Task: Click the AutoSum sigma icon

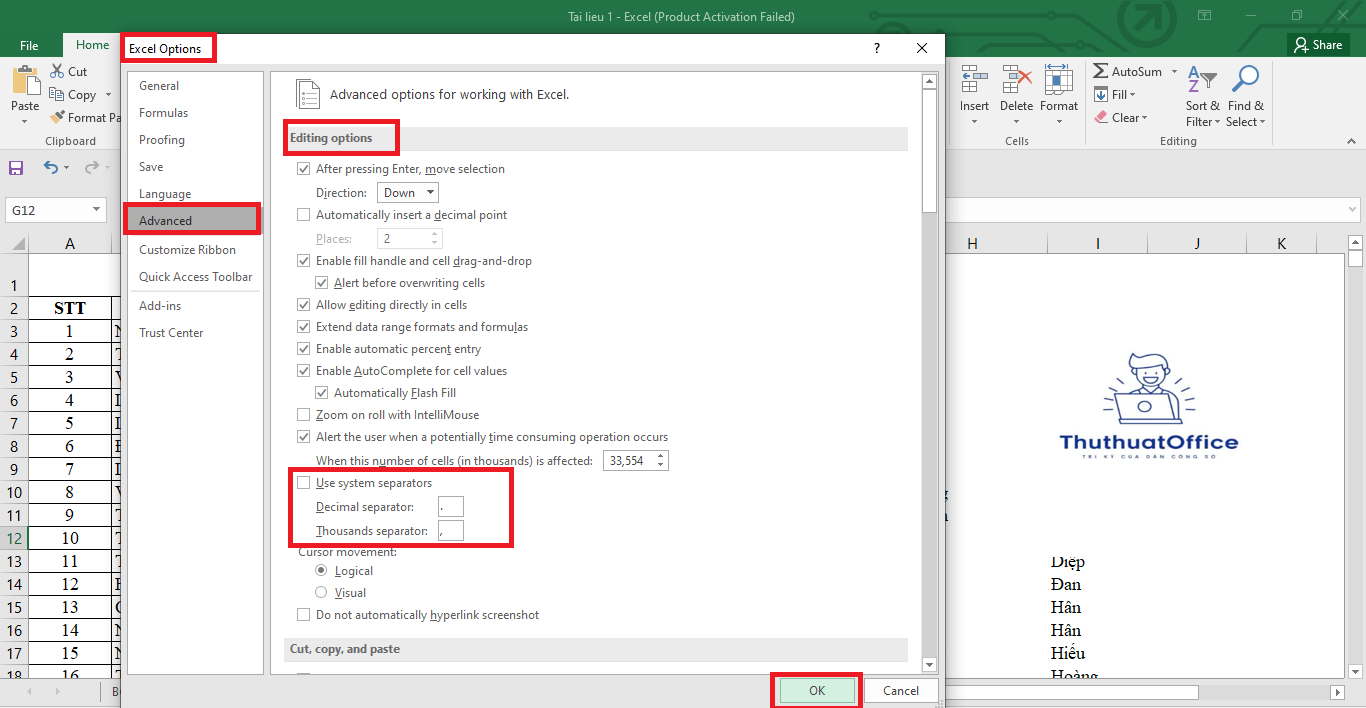Action: tap(1101, 72)
